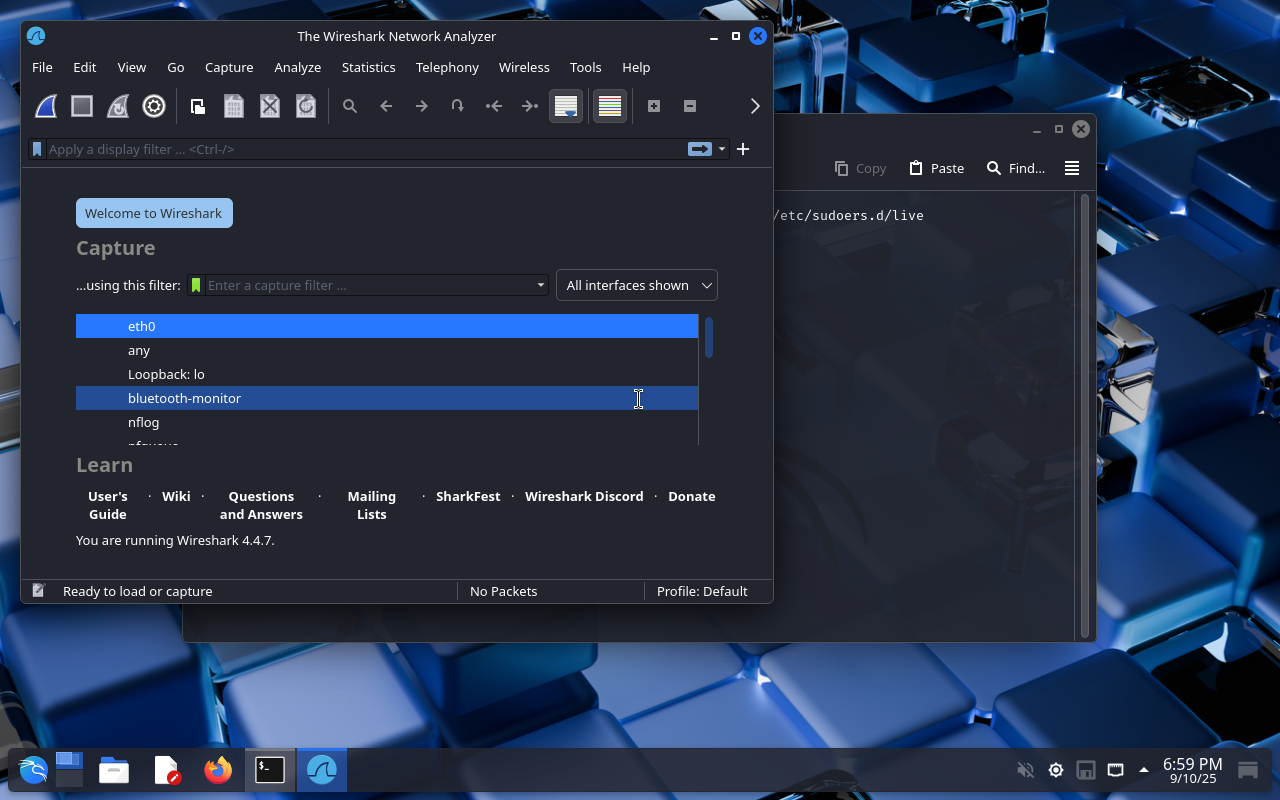The height and width of the screenshot is (800, 1280).
Task: Open a capture file icon
Action: click(198, 106)
